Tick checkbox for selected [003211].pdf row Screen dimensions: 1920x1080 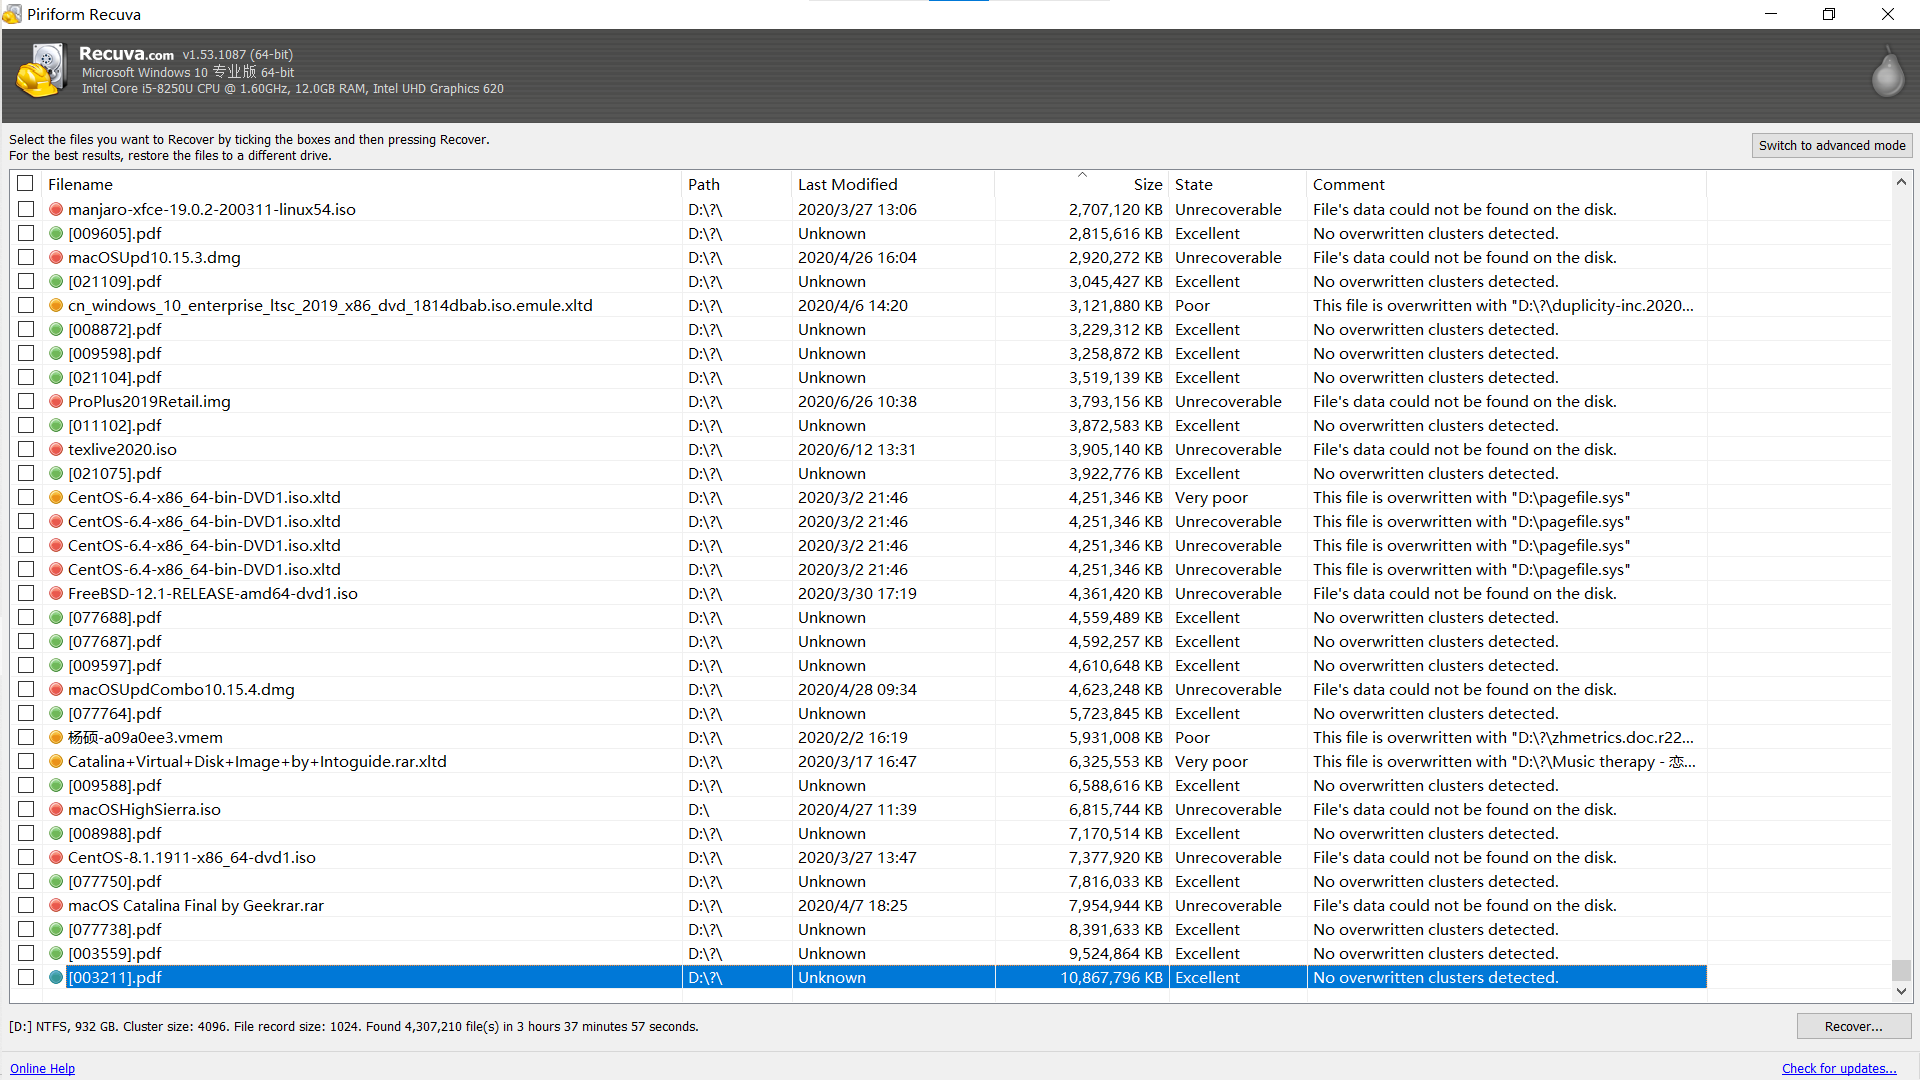pyautogui.click(x=26, y=977)
